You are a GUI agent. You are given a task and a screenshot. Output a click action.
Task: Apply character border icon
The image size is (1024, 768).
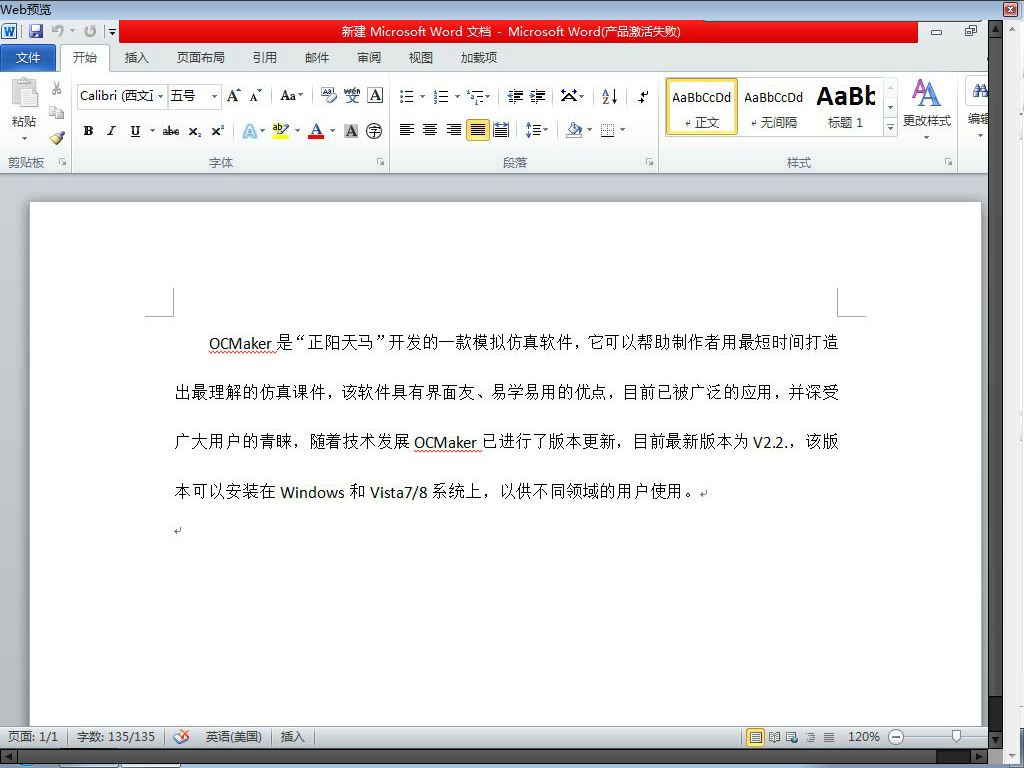click(375, 96)
